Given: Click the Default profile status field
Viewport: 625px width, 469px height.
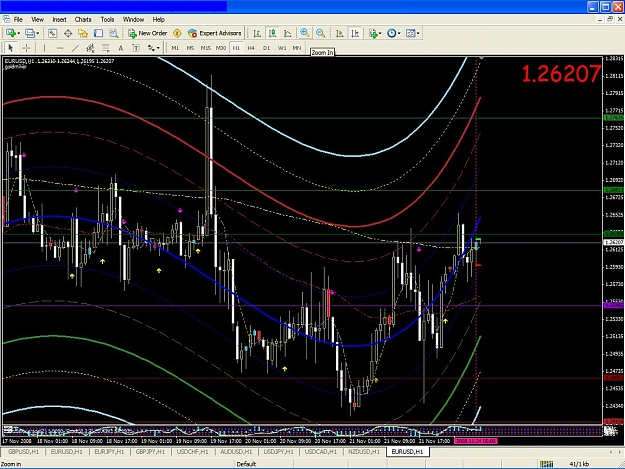Looking at the screenshot, I should pos(246,464).
